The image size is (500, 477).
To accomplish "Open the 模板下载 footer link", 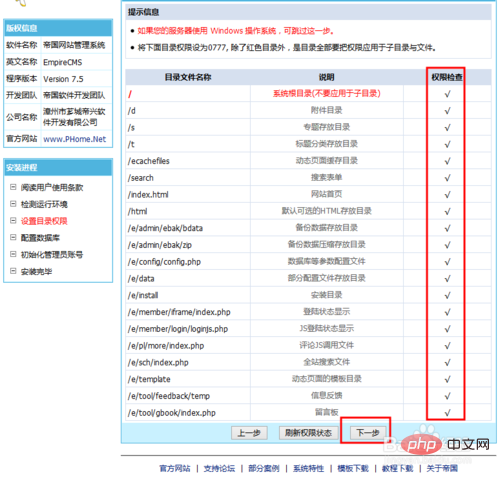I will (x=353, y=468).
